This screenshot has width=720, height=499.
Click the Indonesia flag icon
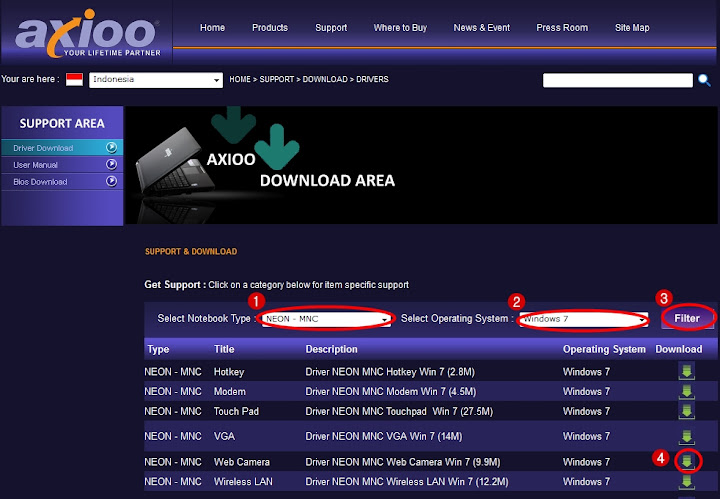74,79
